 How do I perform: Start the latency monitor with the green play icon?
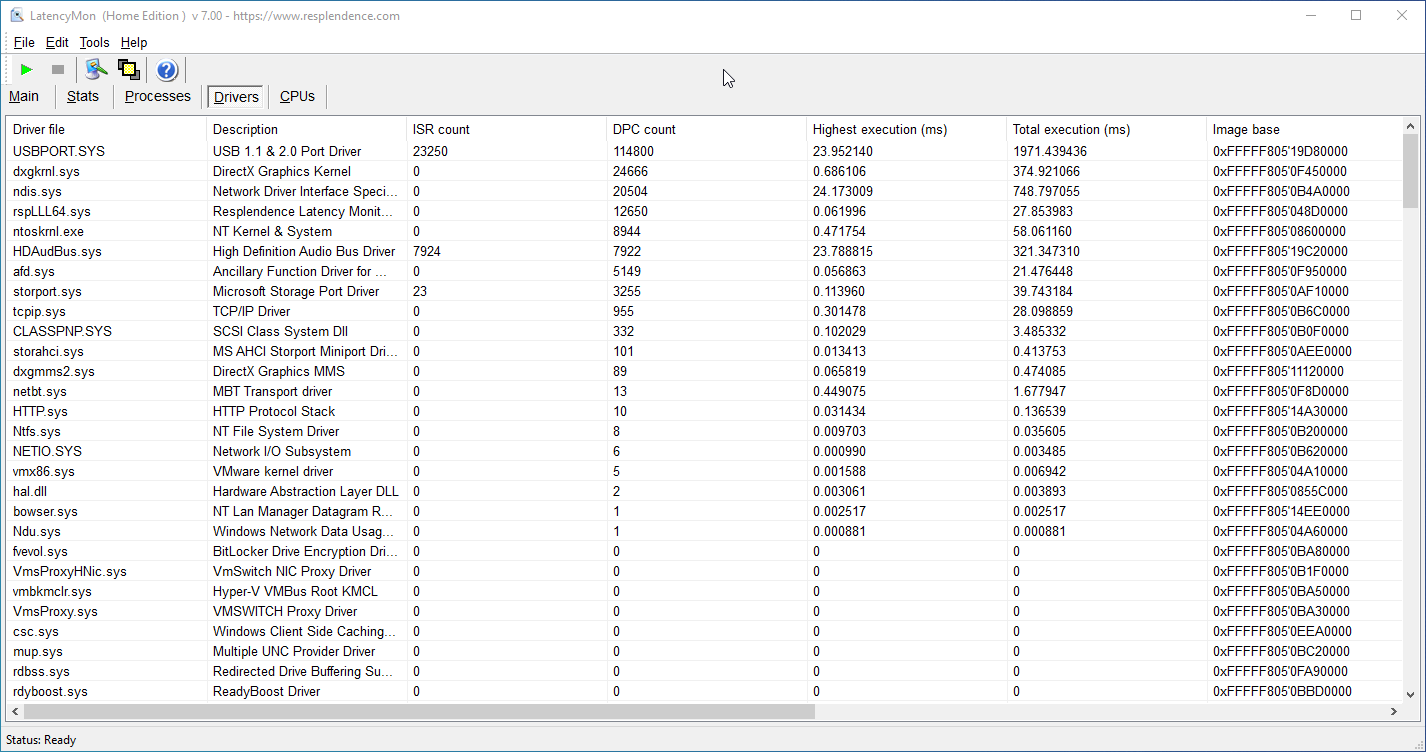pyautogui.click(x=27, y=70)
